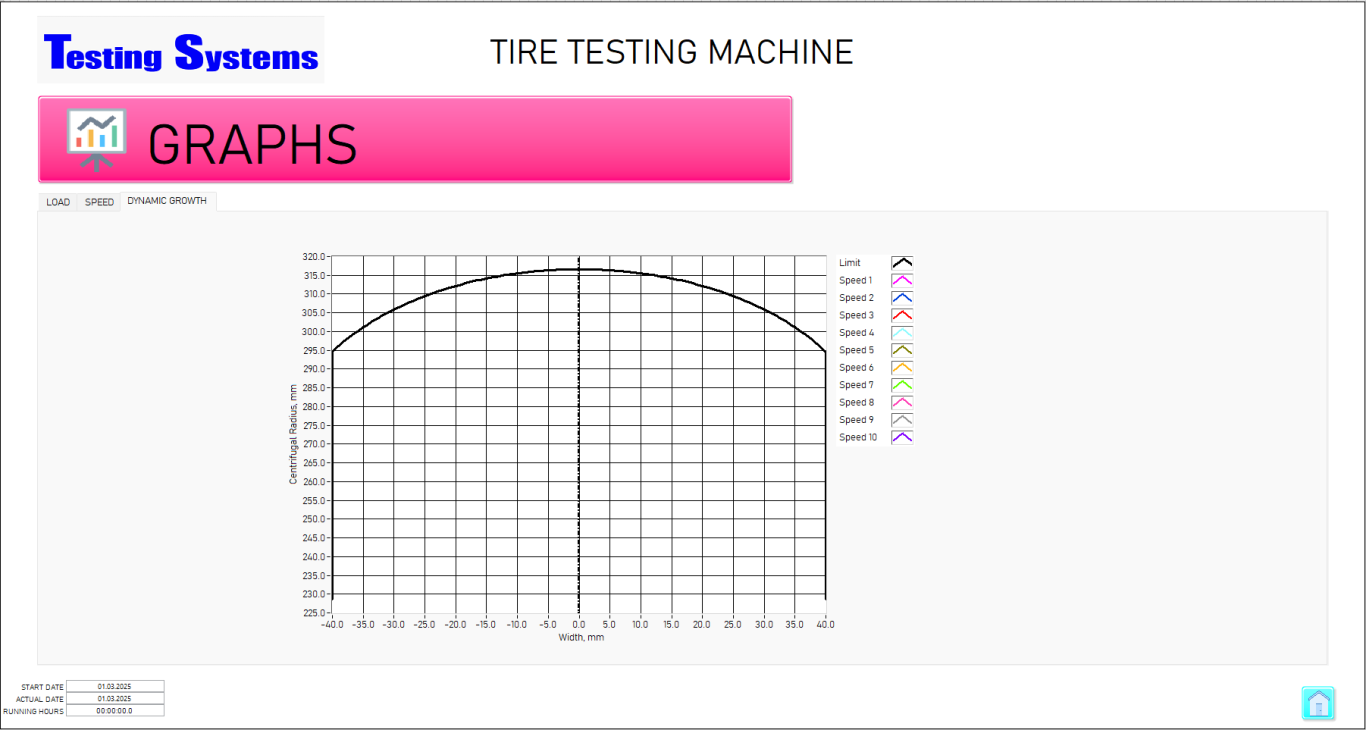This screenshot has height=730, width=1366.
Task: Click the Testing Systems logo
Action: click(181, 51)
